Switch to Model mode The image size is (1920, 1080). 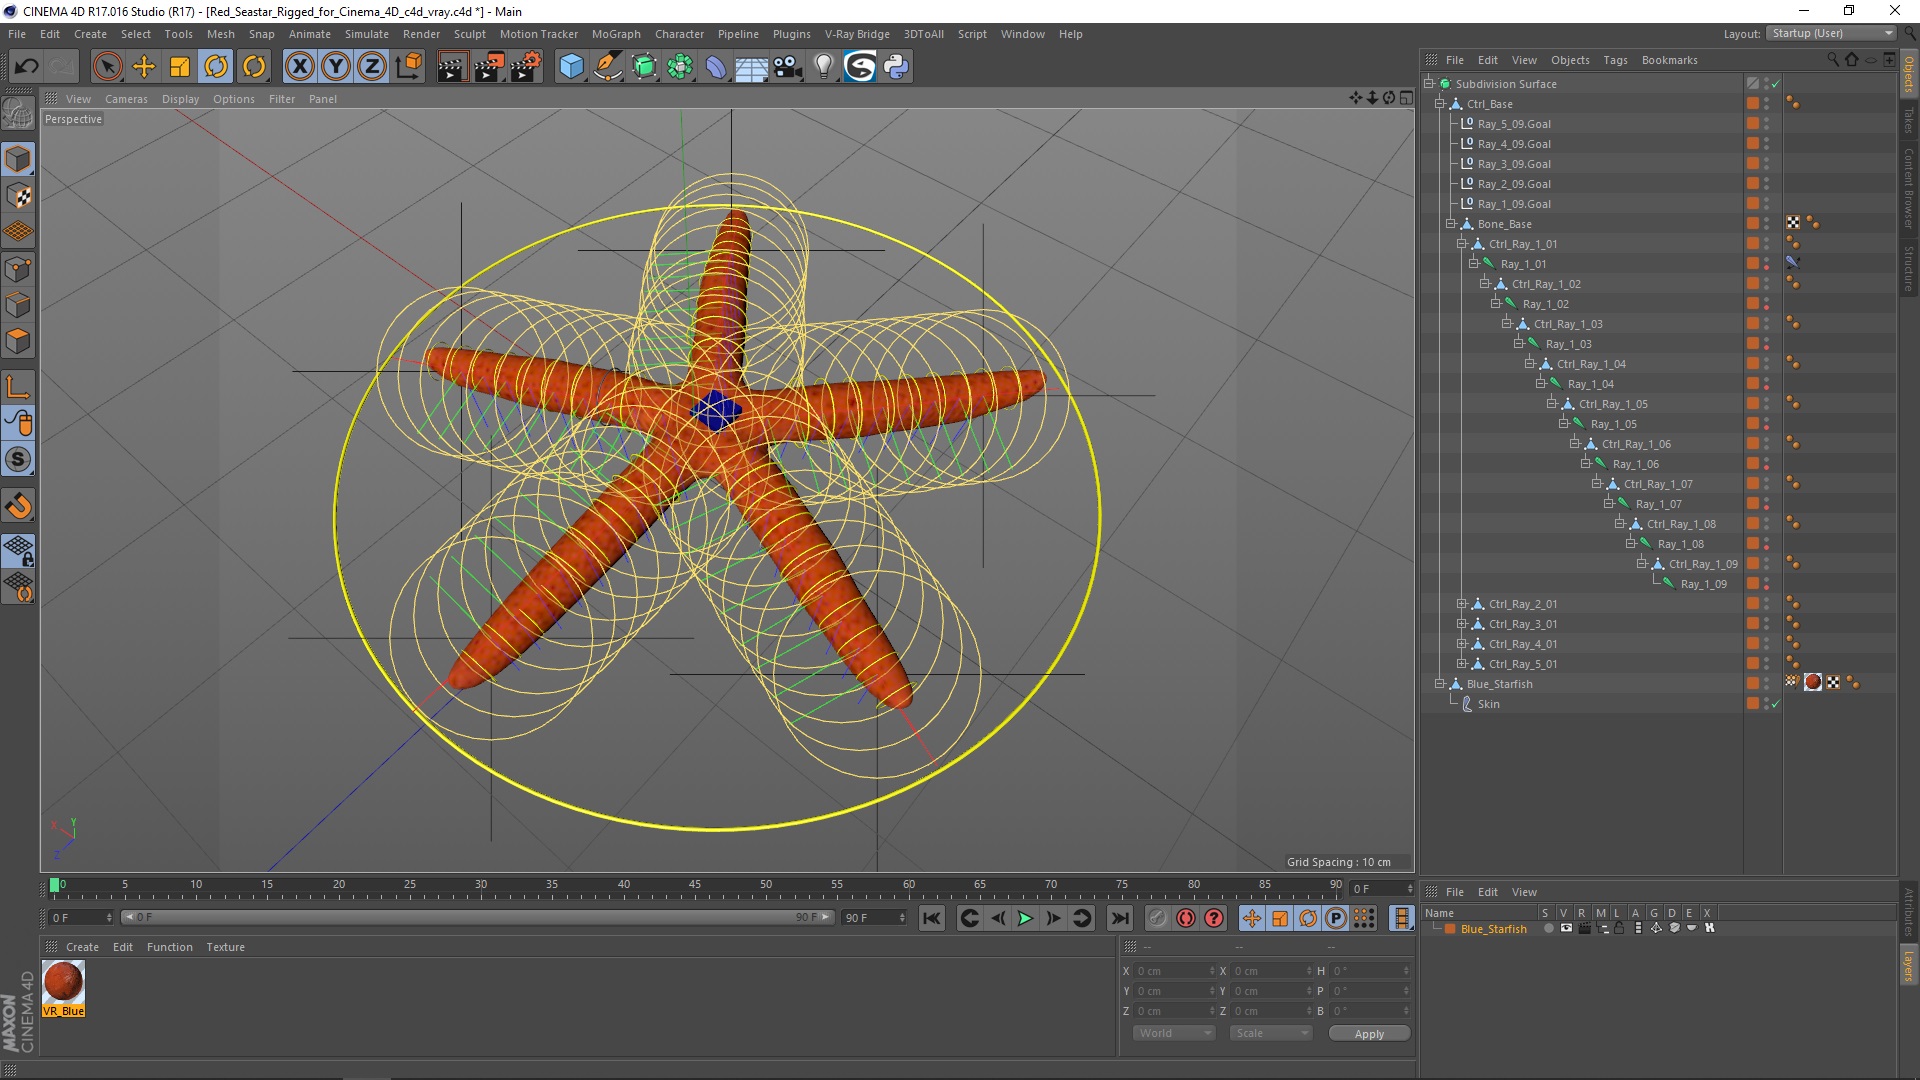click(18, 160)
